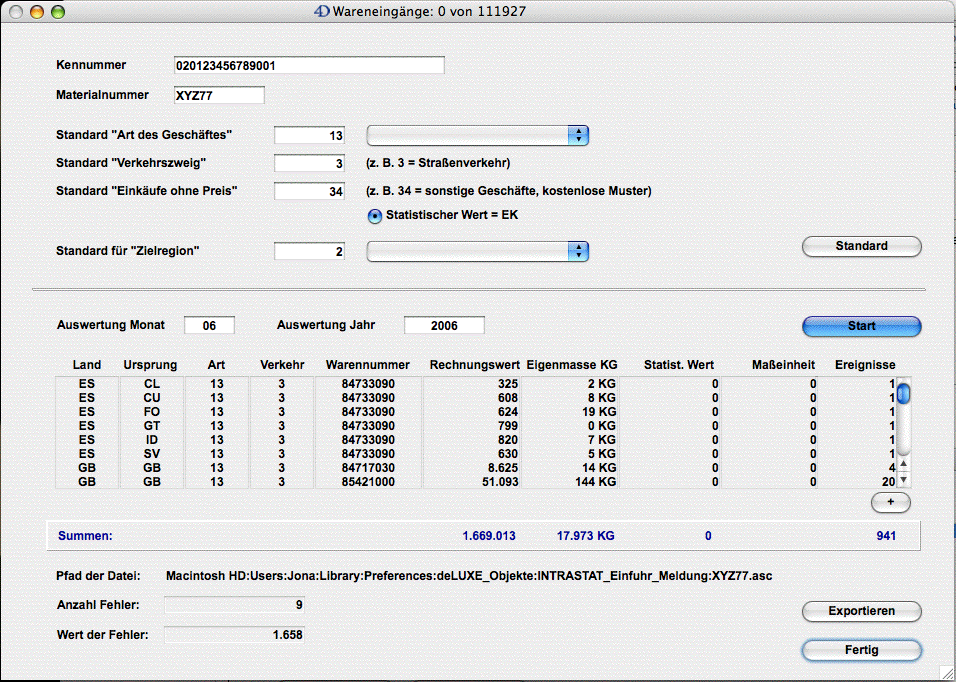
Task: Select the GB row with Warennummer 85421000
Action: point(400,481)
